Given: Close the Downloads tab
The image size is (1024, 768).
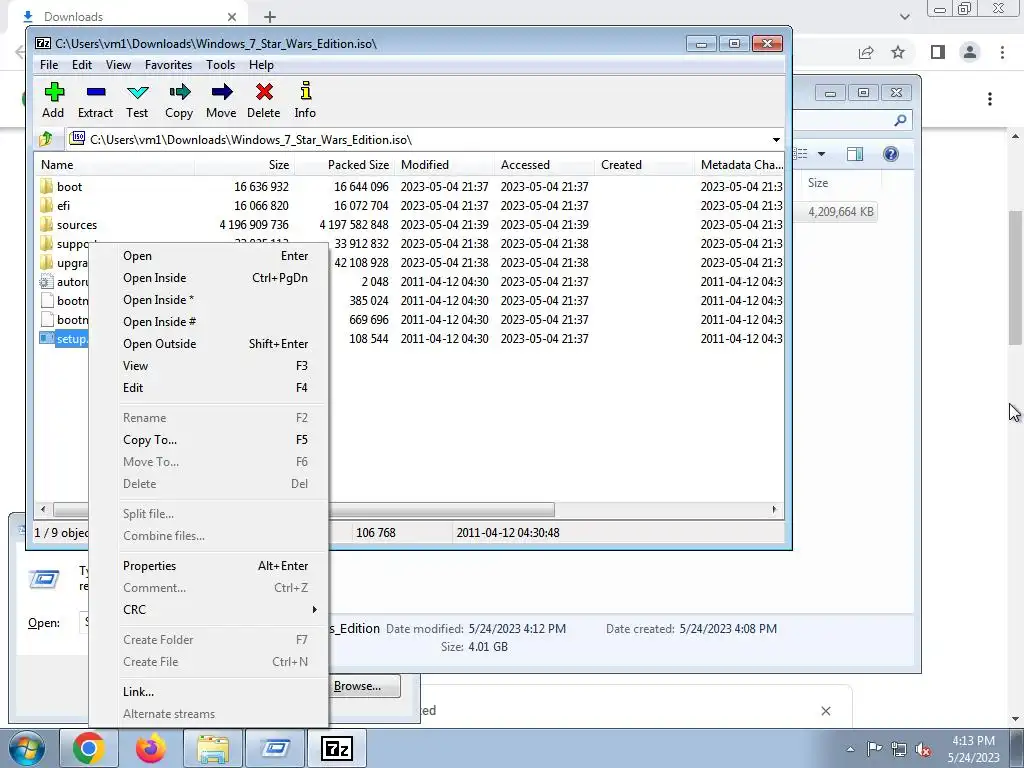Looking at the screenshot, I should coord(232,17).
